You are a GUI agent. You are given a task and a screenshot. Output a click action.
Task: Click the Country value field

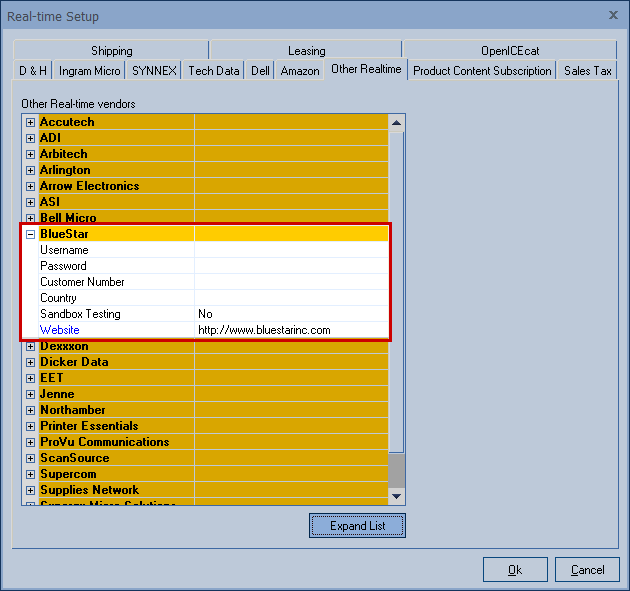click(291, 298)
